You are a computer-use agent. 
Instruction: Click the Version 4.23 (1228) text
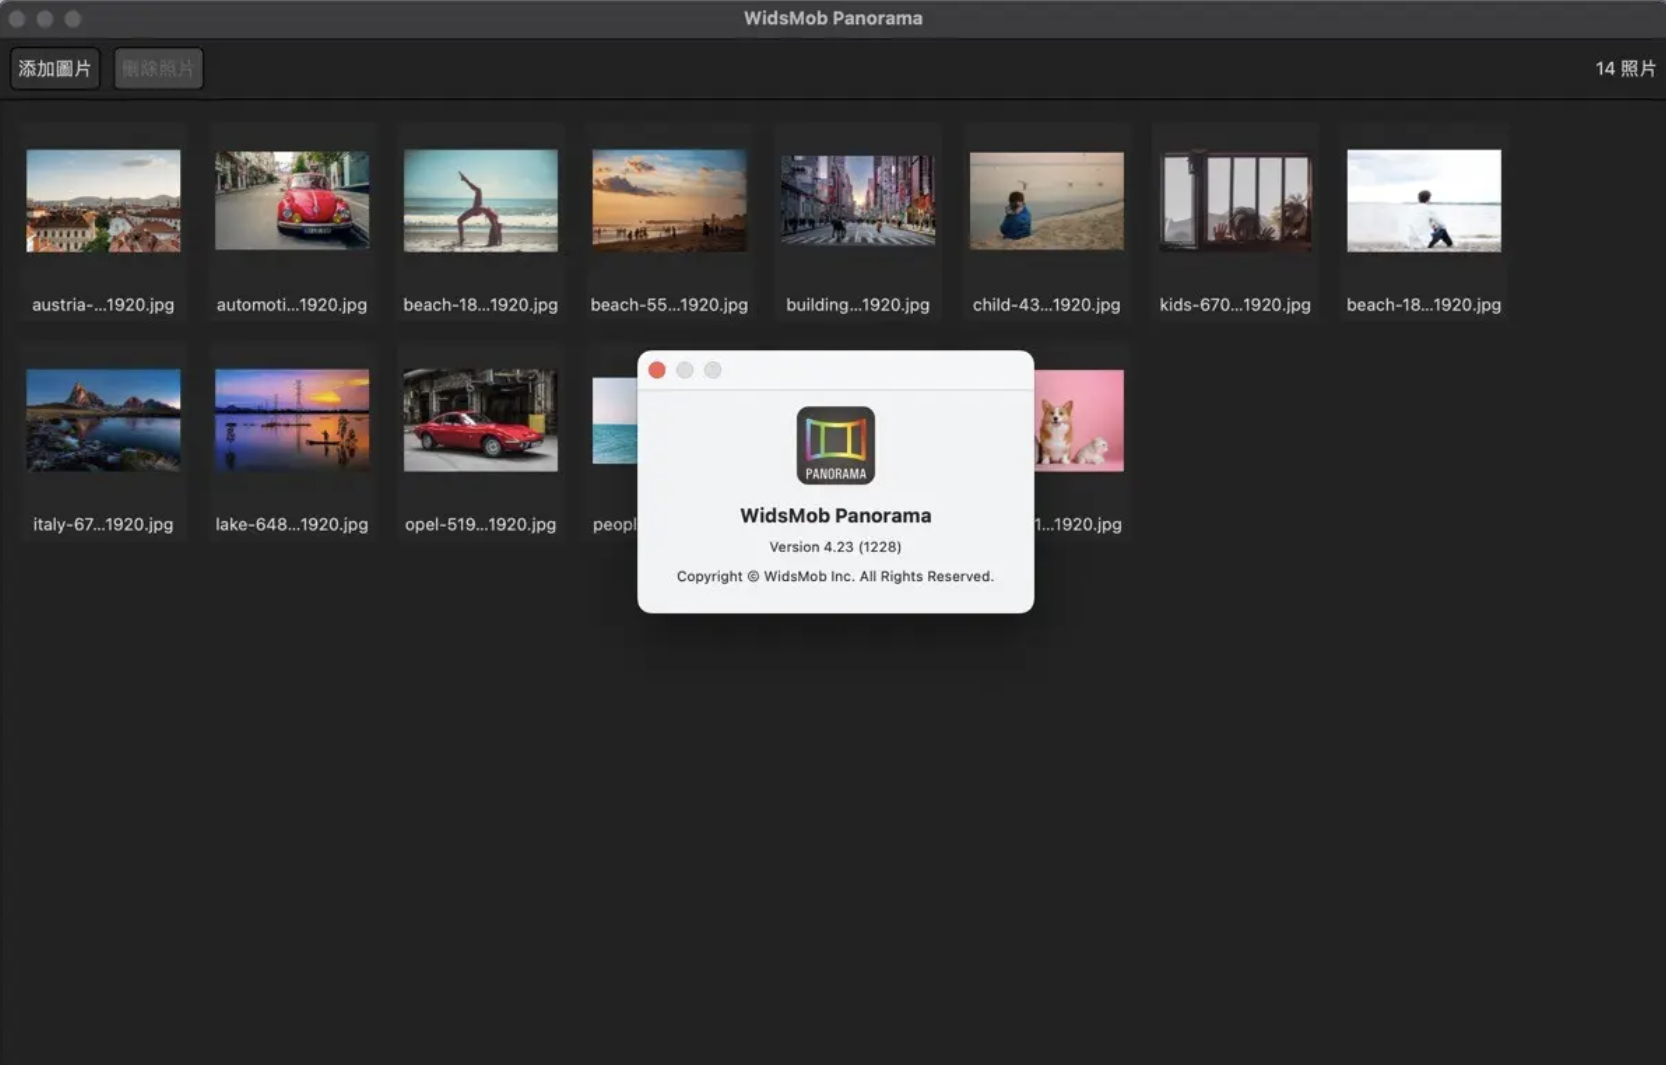[835, 547]
